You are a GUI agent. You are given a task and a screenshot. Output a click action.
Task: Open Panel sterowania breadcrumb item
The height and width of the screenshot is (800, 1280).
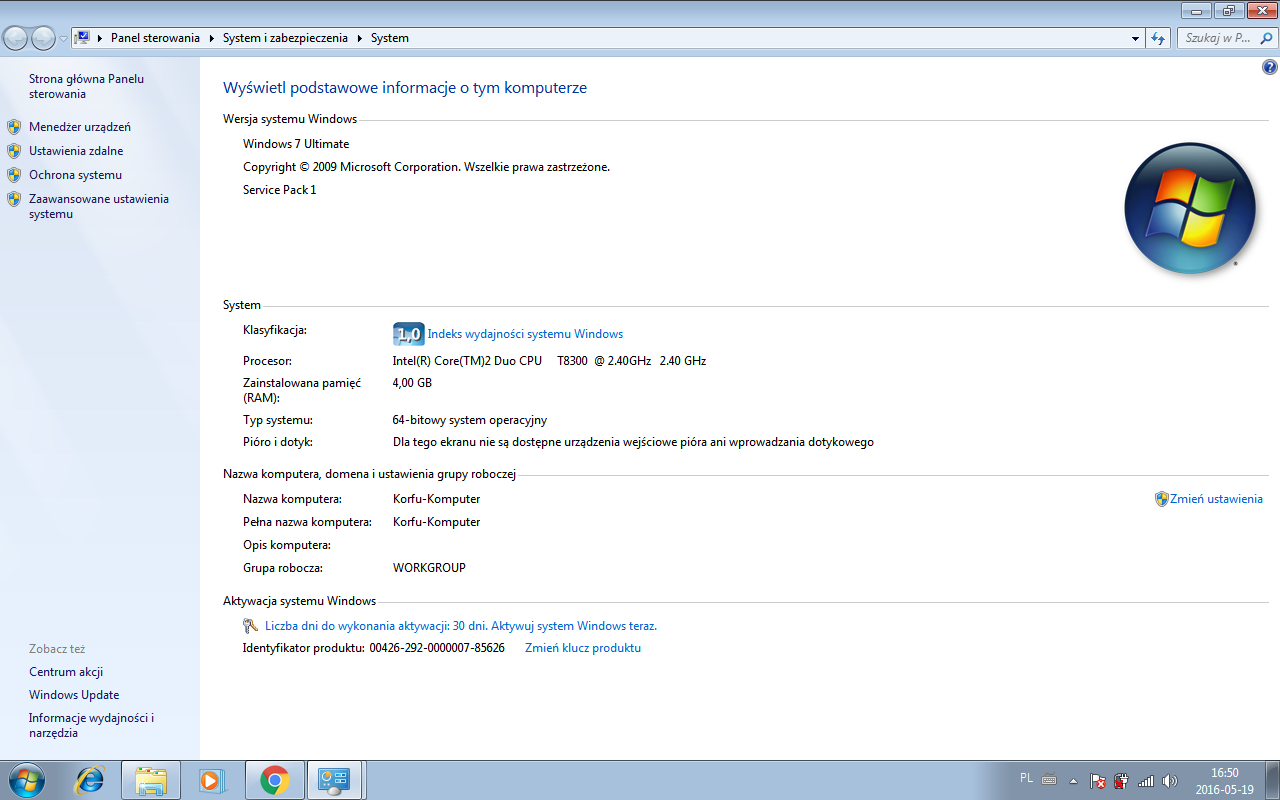[x=154, y=38]
